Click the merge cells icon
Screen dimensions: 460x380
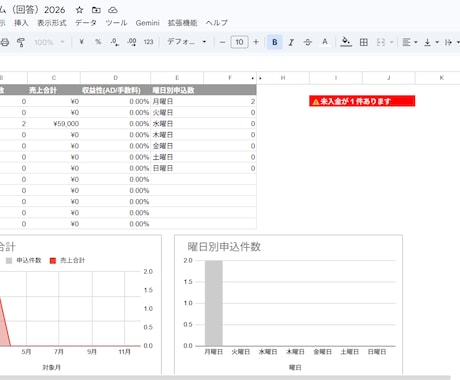tap(381, 42)
